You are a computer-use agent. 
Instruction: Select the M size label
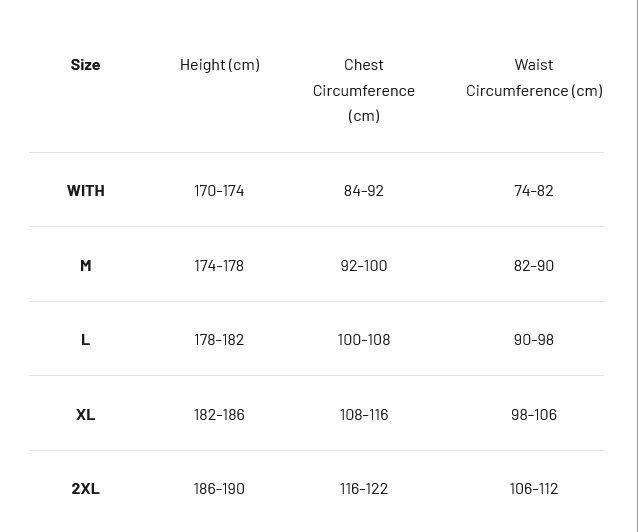[85, 265]
